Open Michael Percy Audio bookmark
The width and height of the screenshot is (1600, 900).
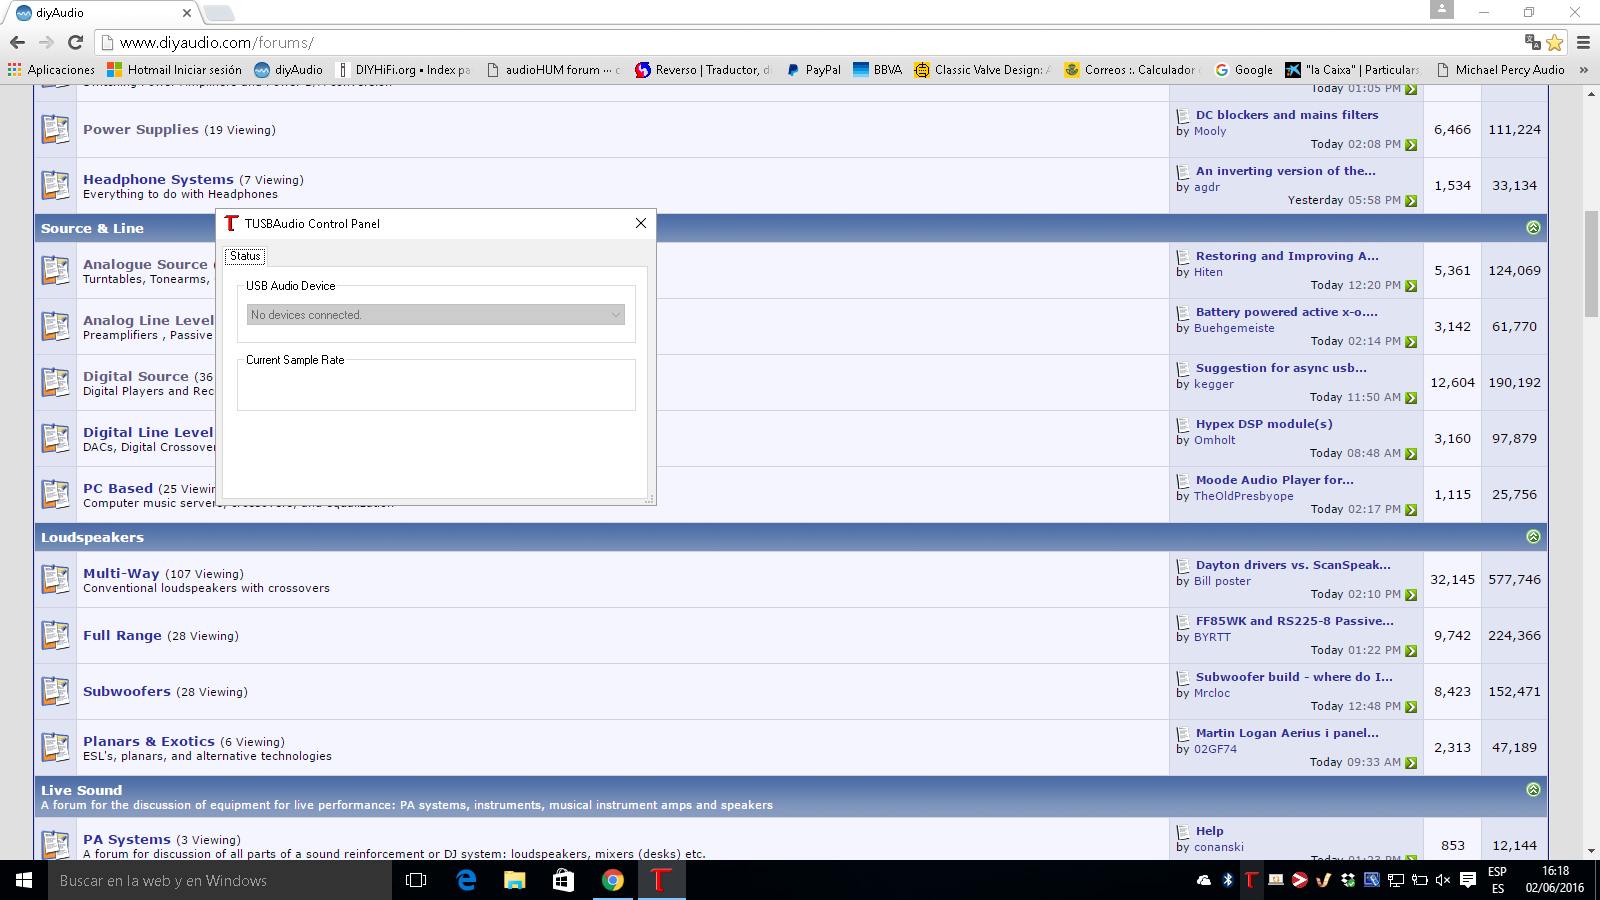[x=1501, y=70]
